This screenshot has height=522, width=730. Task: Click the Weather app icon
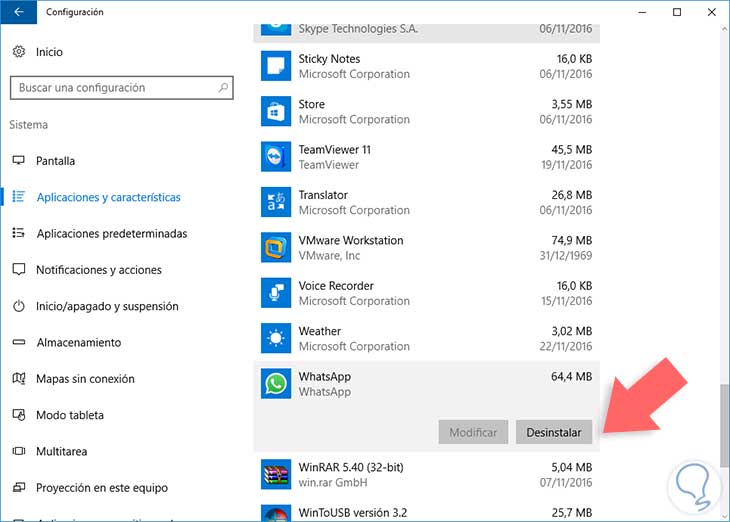point(276,338)
